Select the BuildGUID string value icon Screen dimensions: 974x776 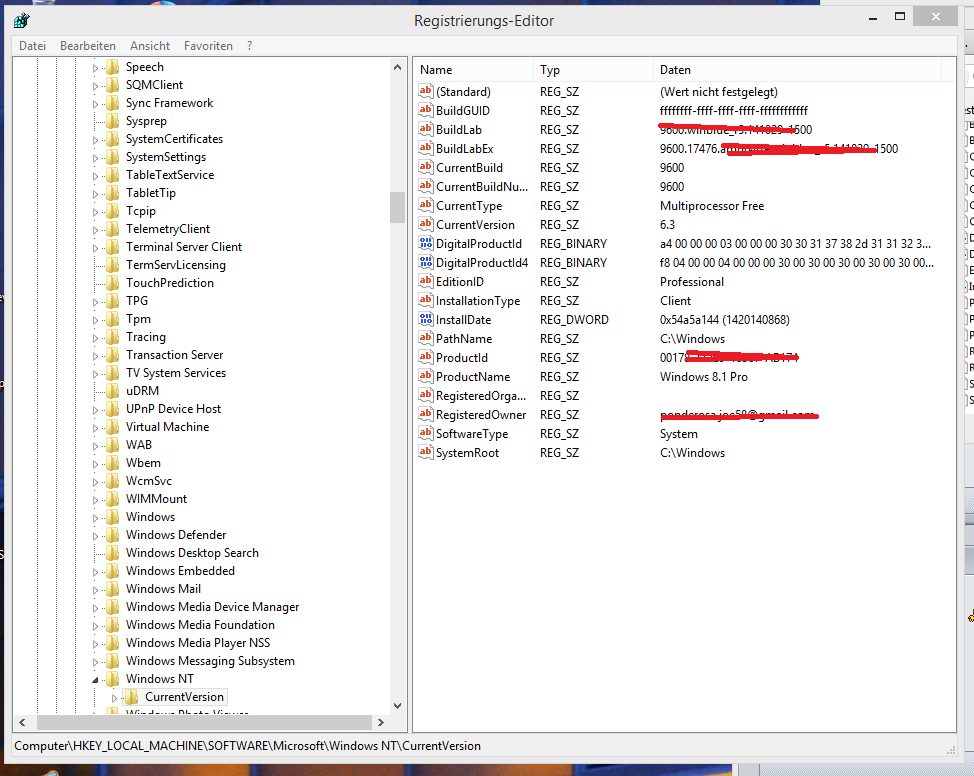[426, 111]
